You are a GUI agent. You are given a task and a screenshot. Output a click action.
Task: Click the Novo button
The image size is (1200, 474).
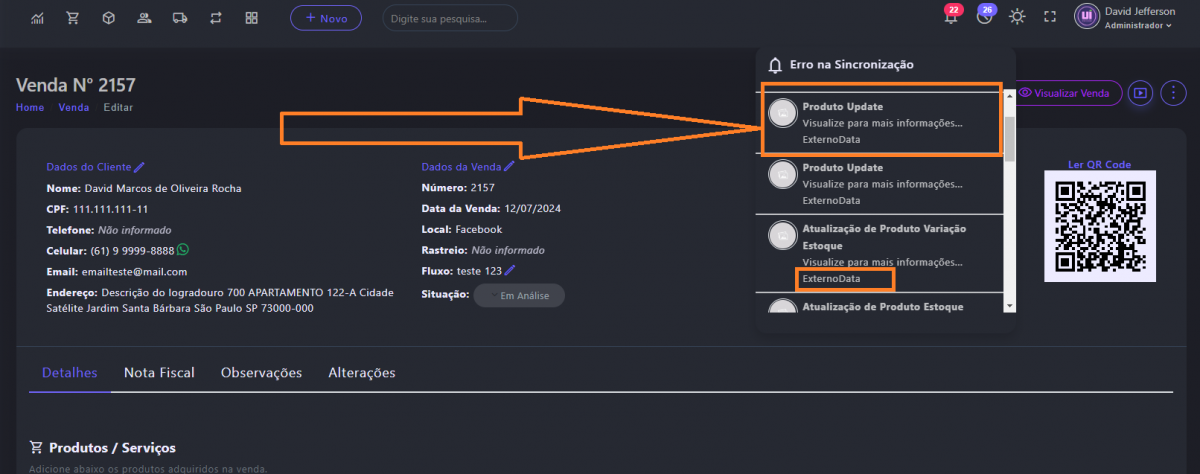326,18
